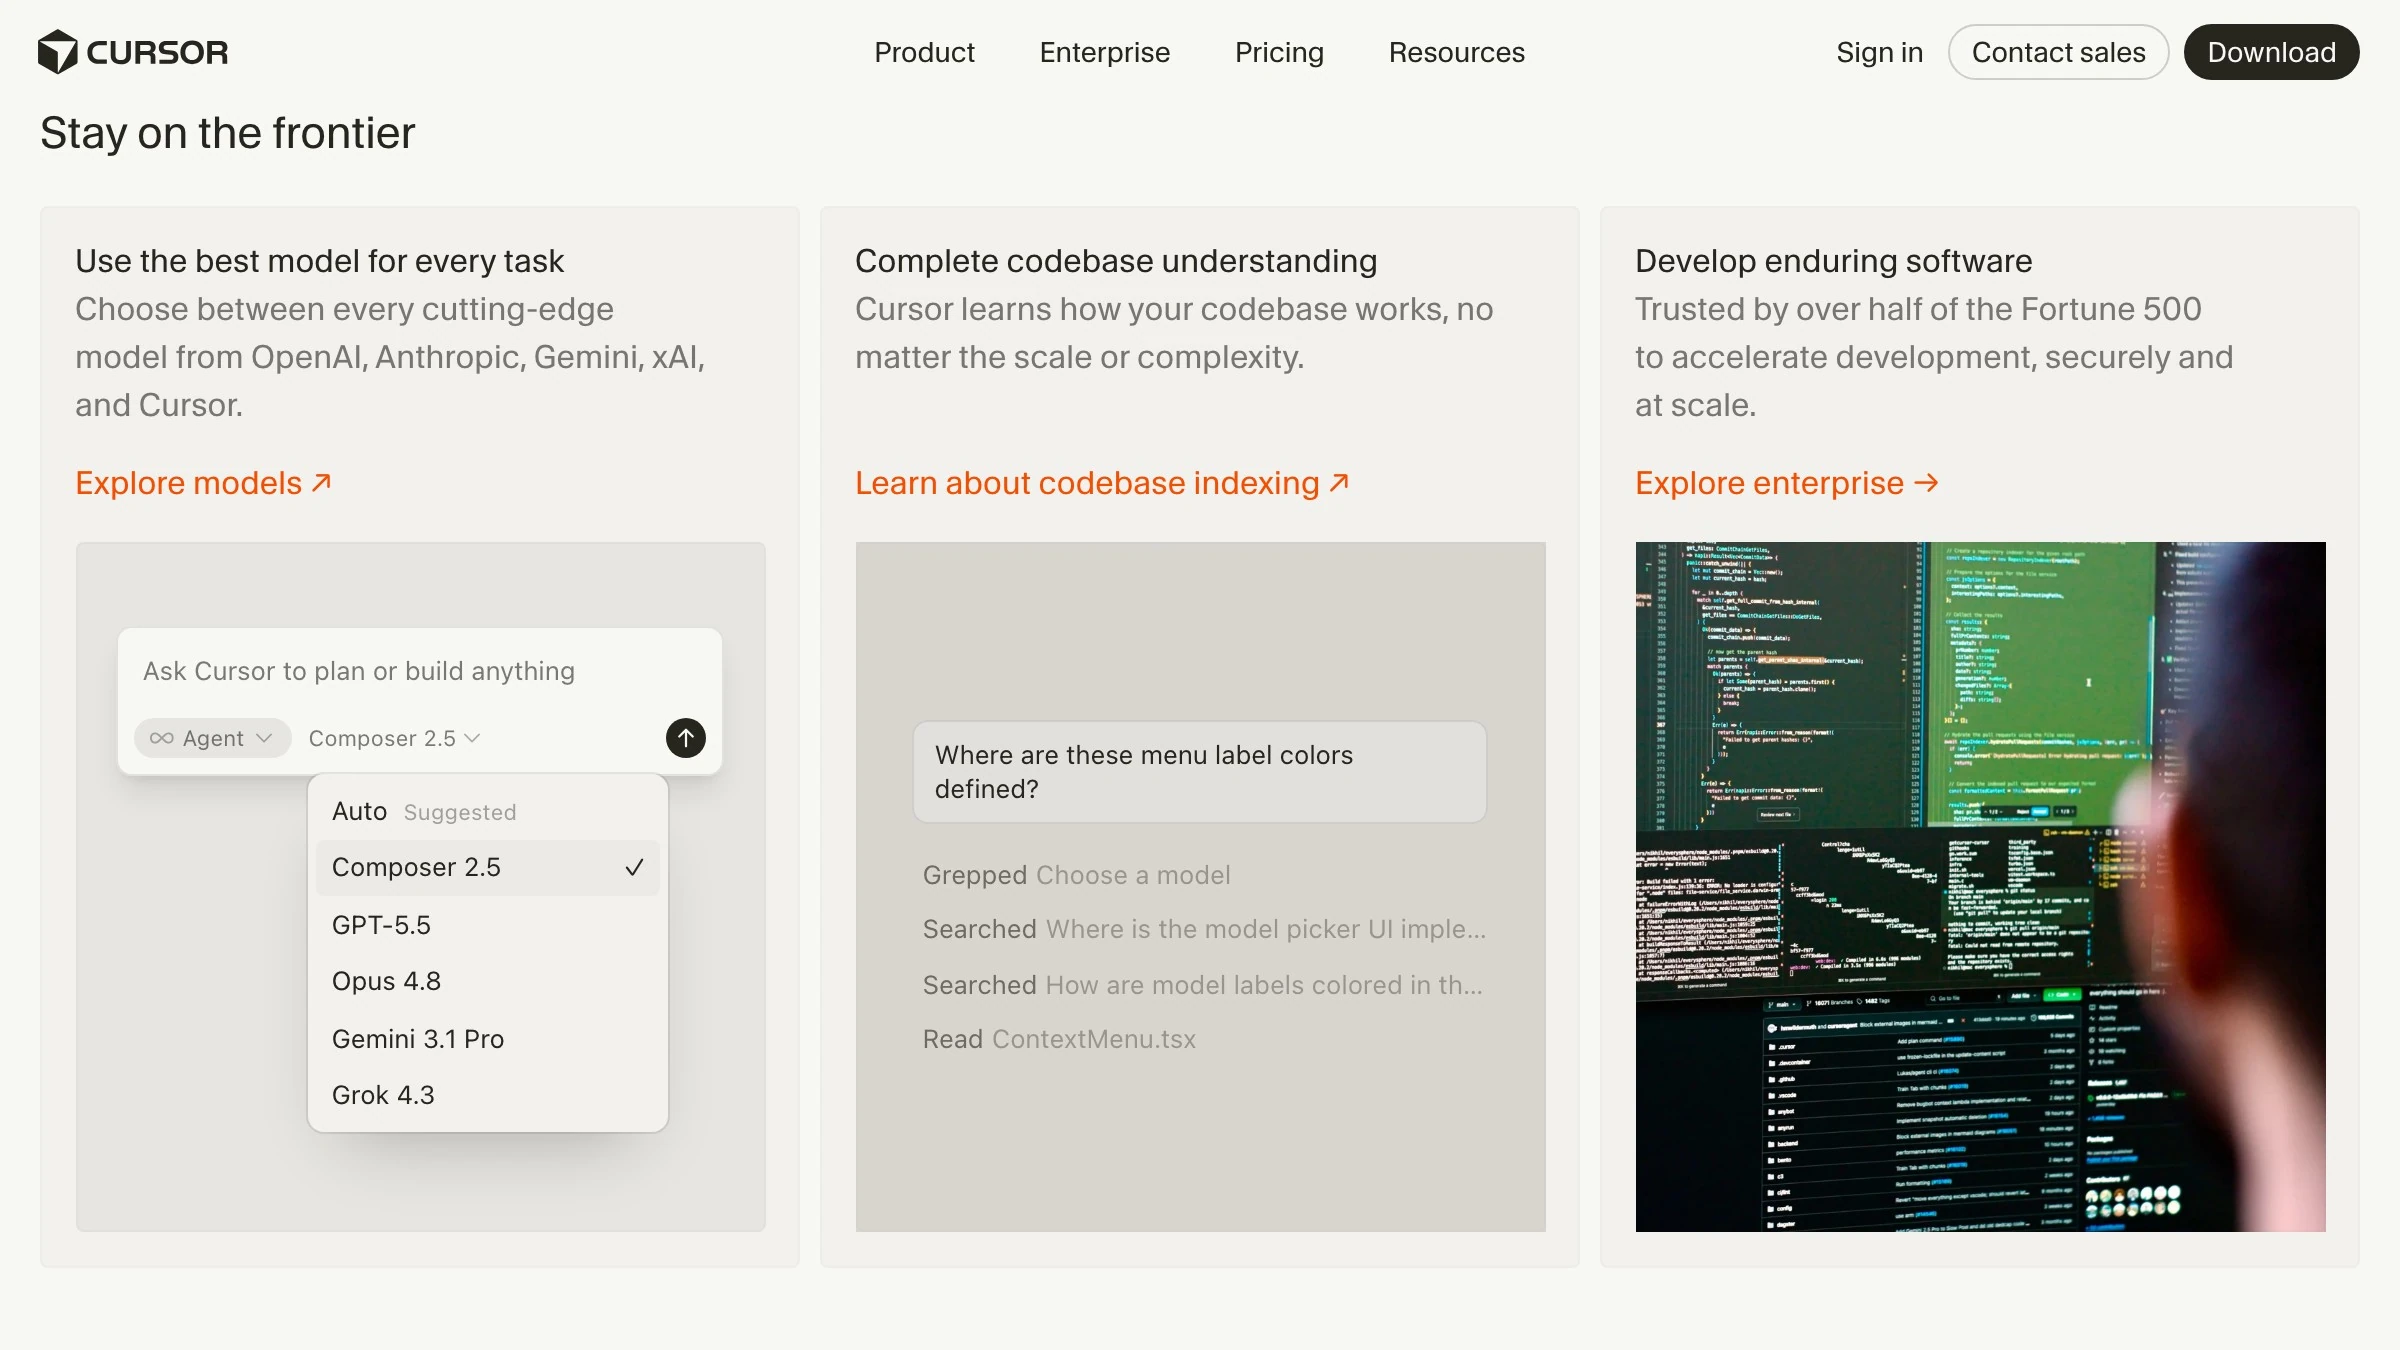The image size is (2400, 1350).
Task: Click the checkmark next to Composer 2.5
Action: (x=634, y=867)
